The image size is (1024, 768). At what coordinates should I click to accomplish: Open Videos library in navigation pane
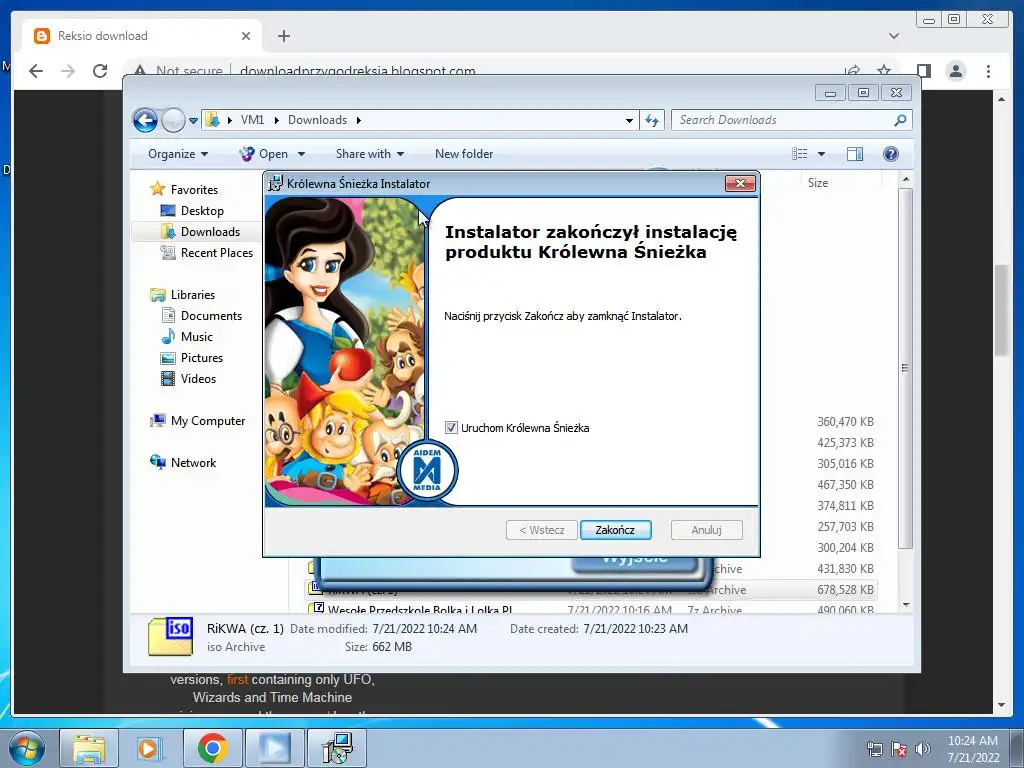tap(198, 378)
